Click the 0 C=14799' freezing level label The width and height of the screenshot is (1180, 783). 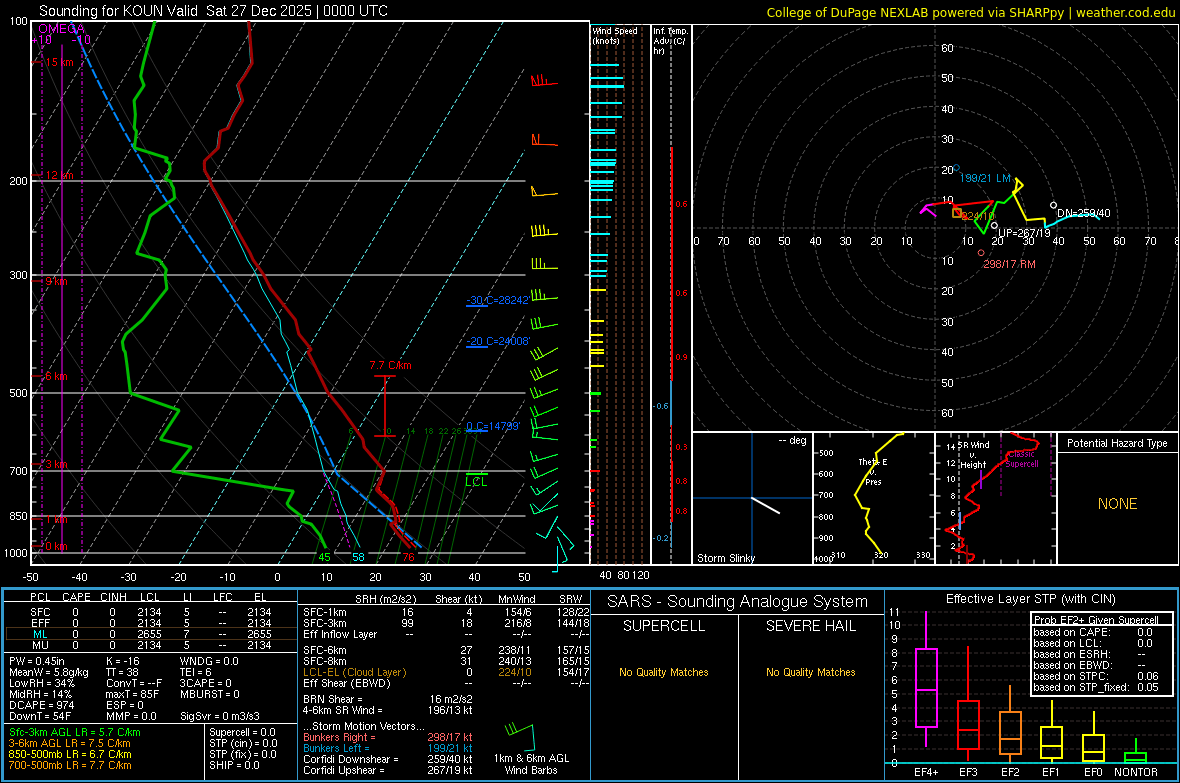[493, 426]
